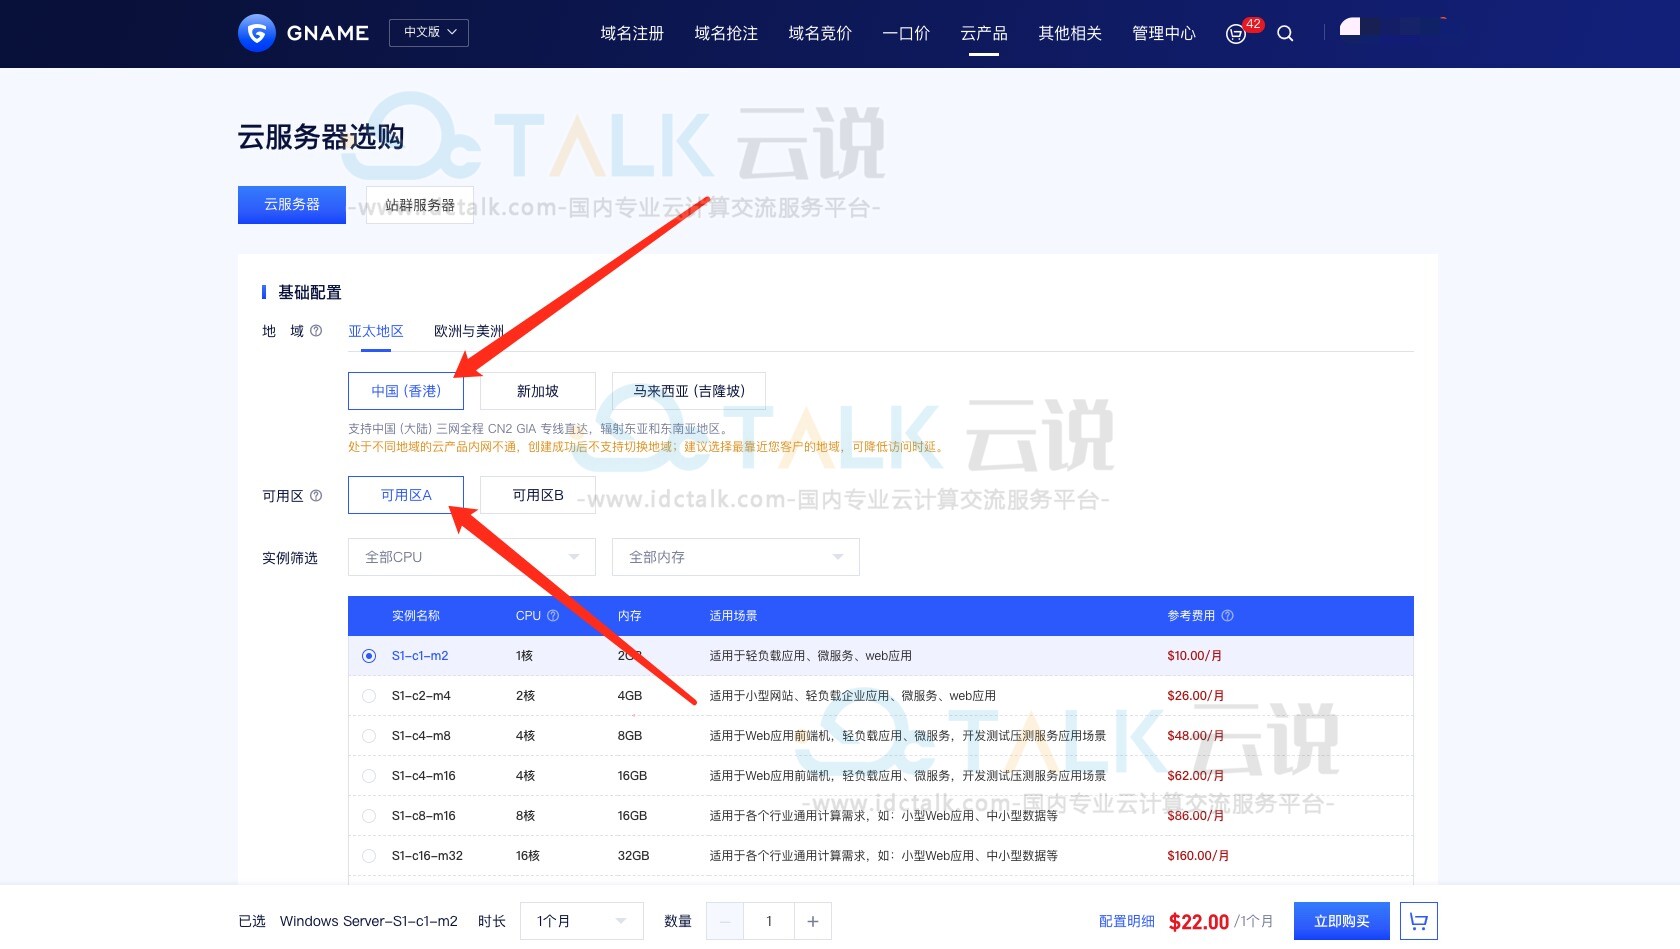Viewport: 1680px width, 949px height.
Task: Add to cart with shopping cart icon
Action: pos(1418,921)
